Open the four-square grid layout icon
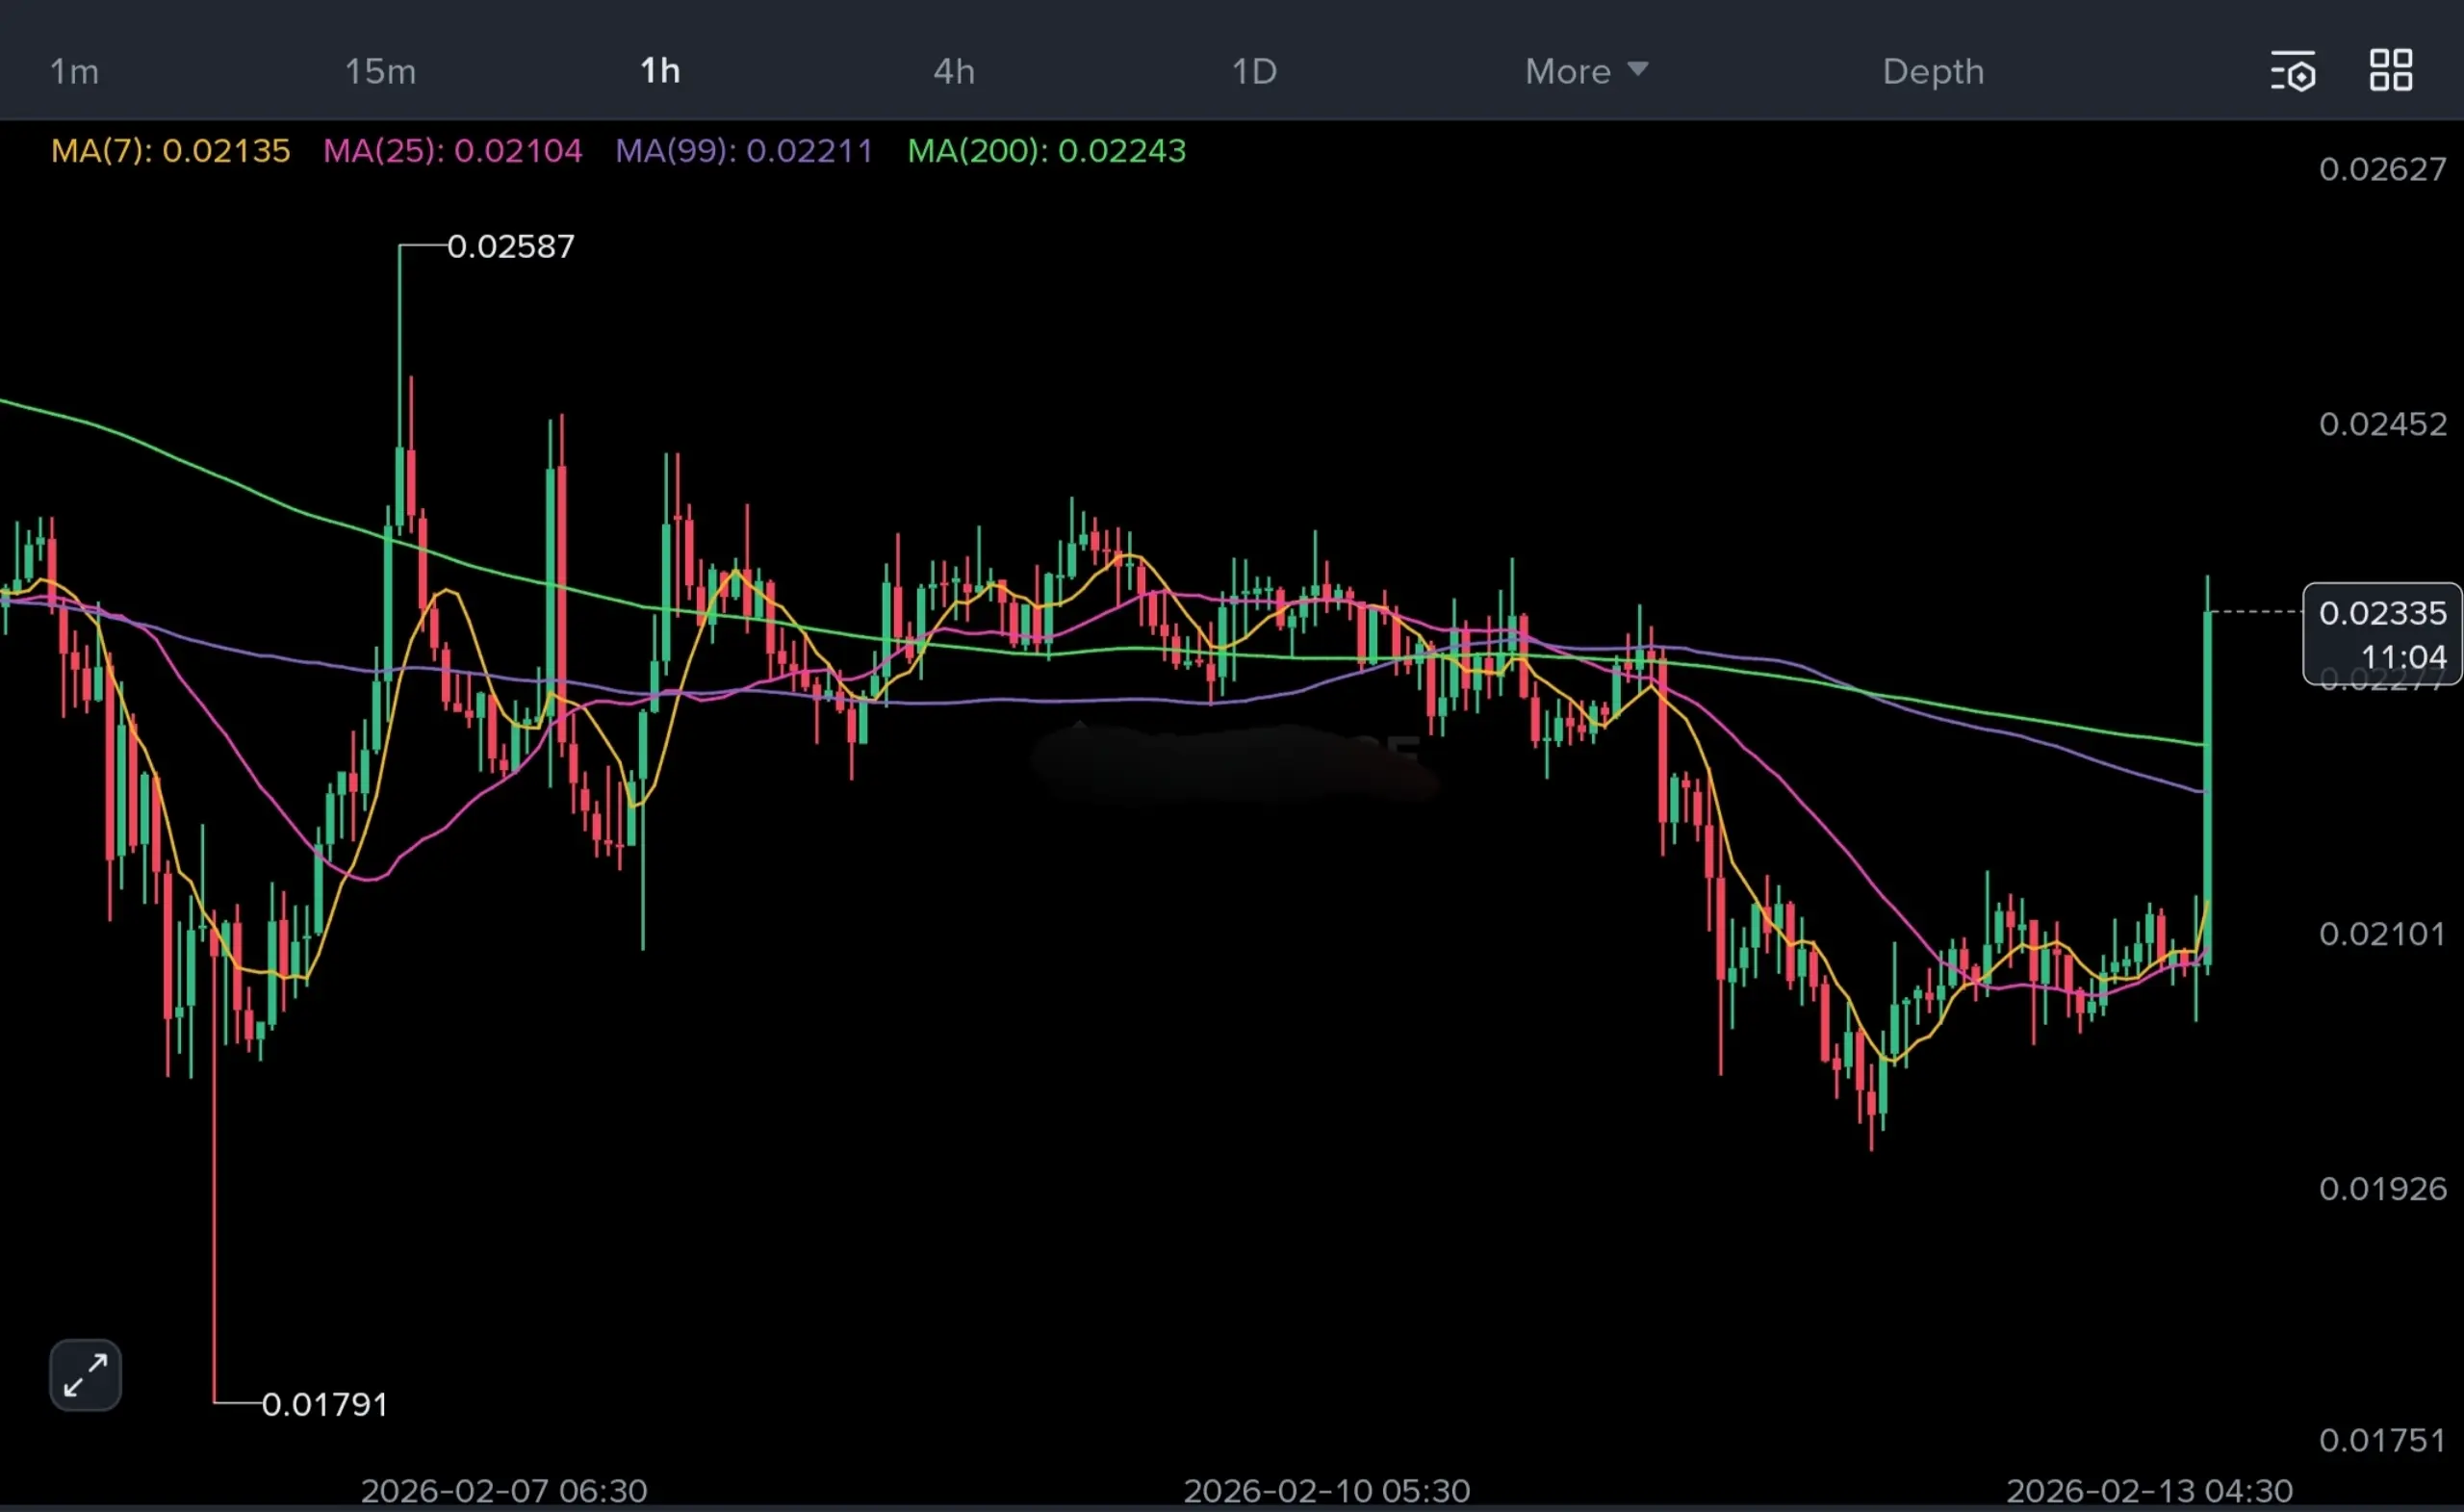2464x1512 pixels. pyautogui.click(x=2391, y=70)
